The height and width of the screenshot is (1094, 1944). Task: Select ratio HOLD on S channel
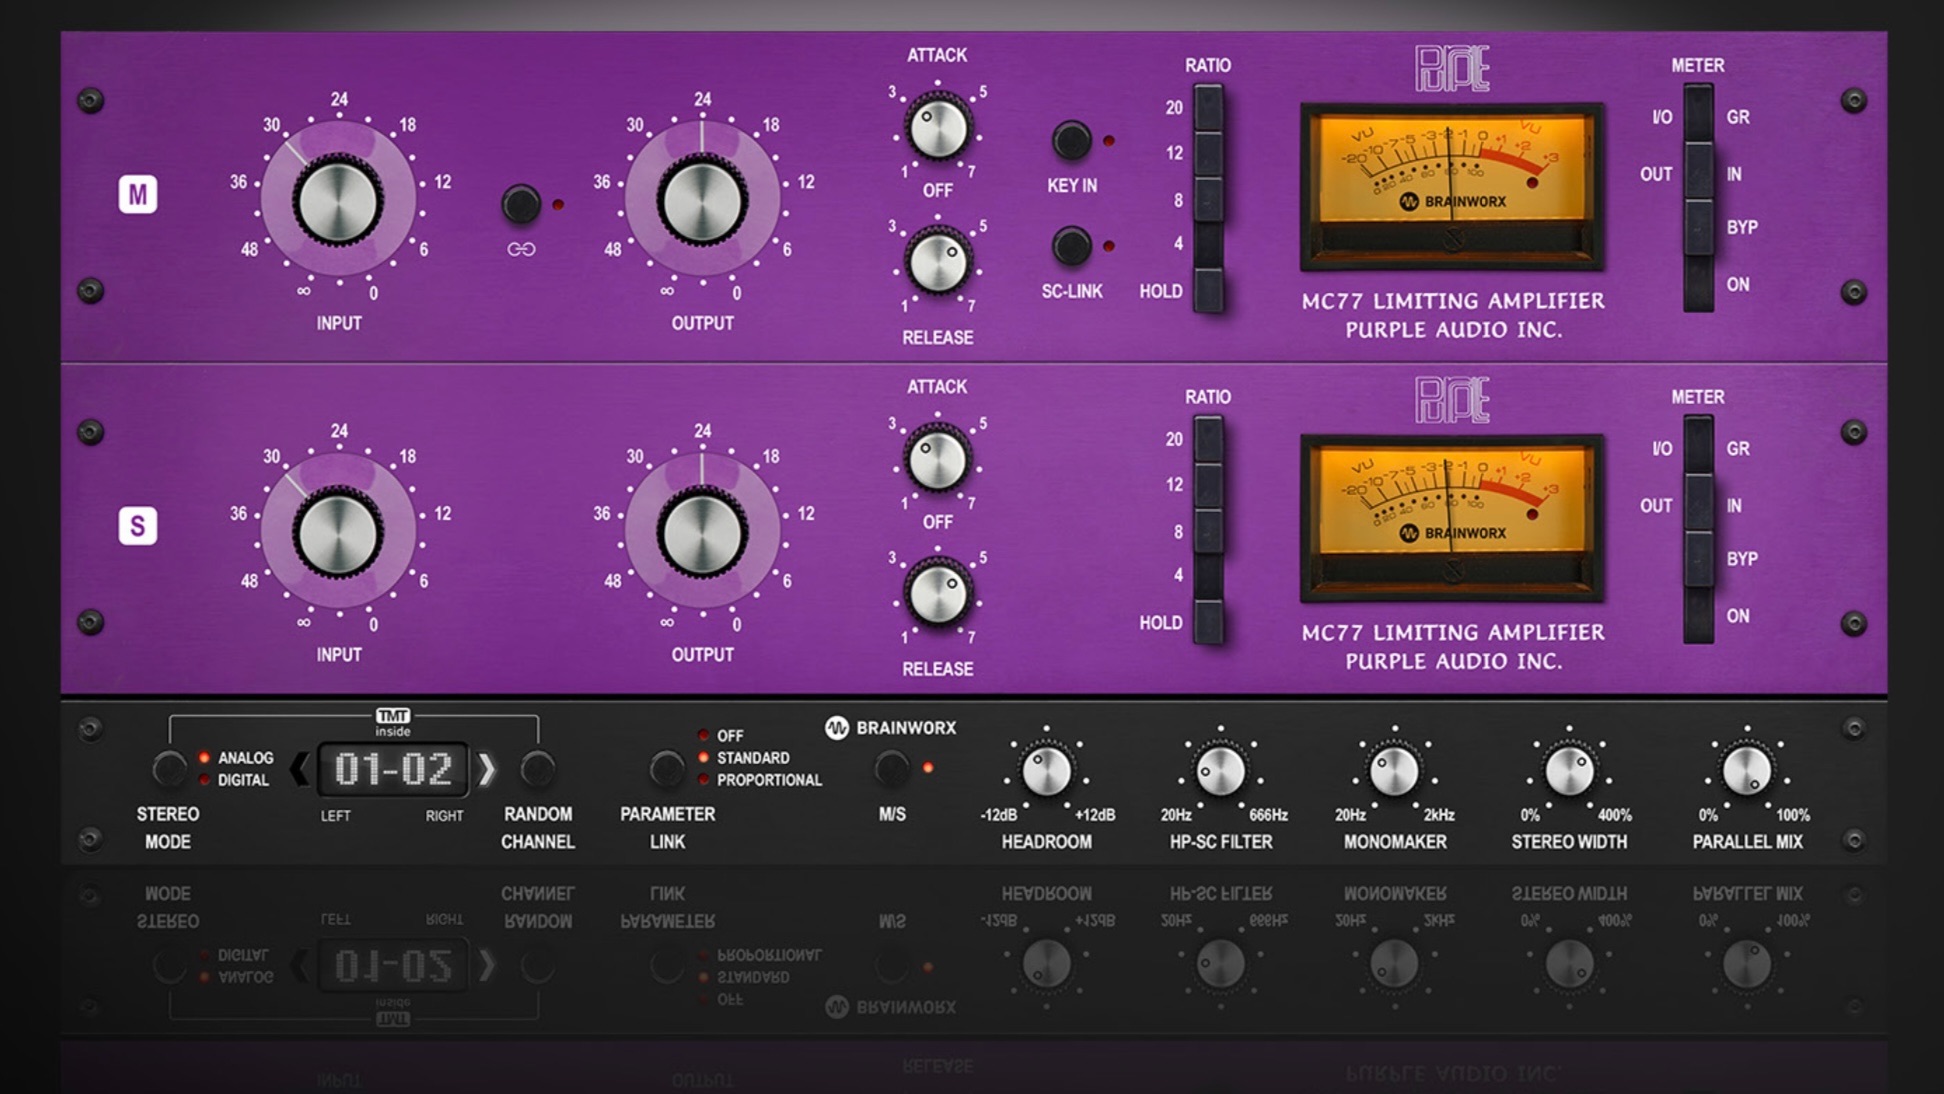click(x=1208, y=622)
